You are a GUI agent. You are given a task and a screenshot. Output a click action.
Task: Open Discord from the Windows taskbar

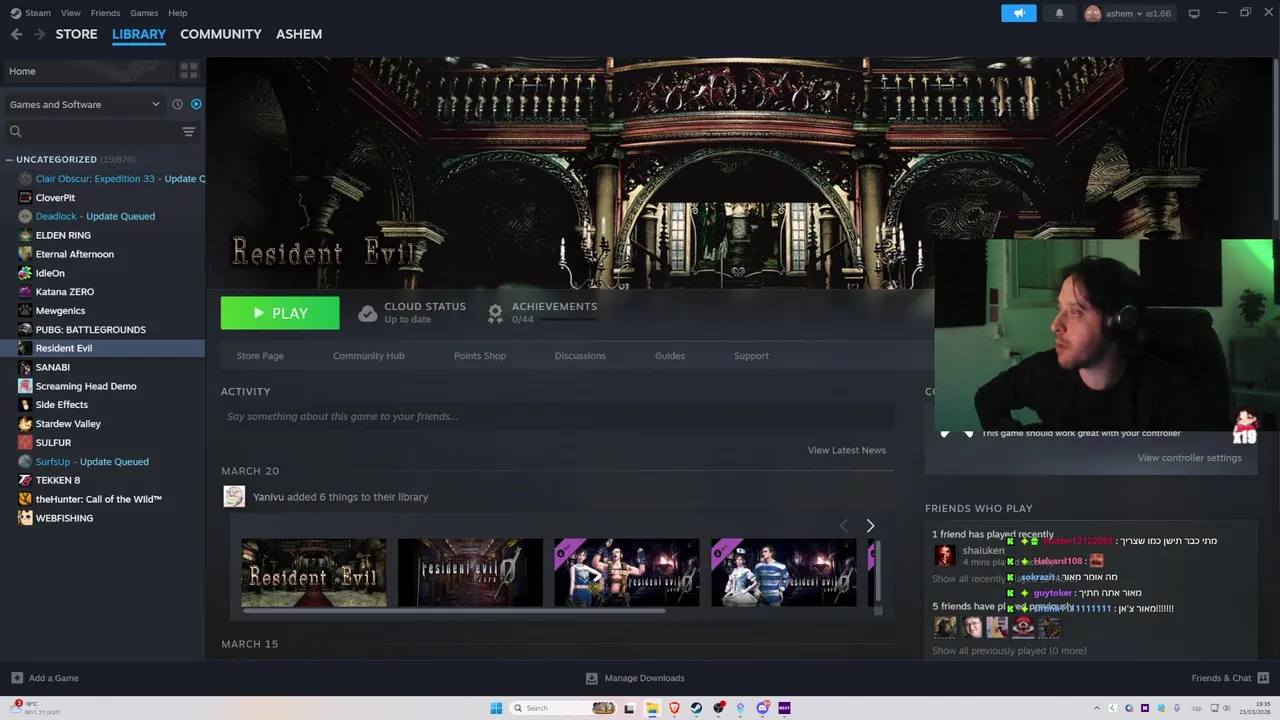(762, 708)
